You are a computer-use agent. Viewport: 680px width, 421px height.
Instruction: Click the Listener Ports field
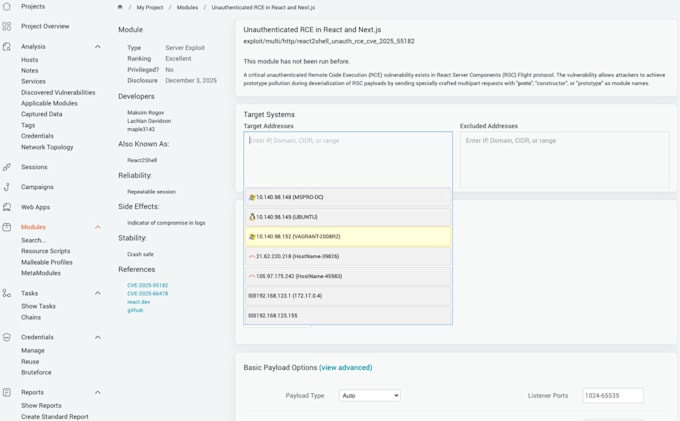click(613, 395)
